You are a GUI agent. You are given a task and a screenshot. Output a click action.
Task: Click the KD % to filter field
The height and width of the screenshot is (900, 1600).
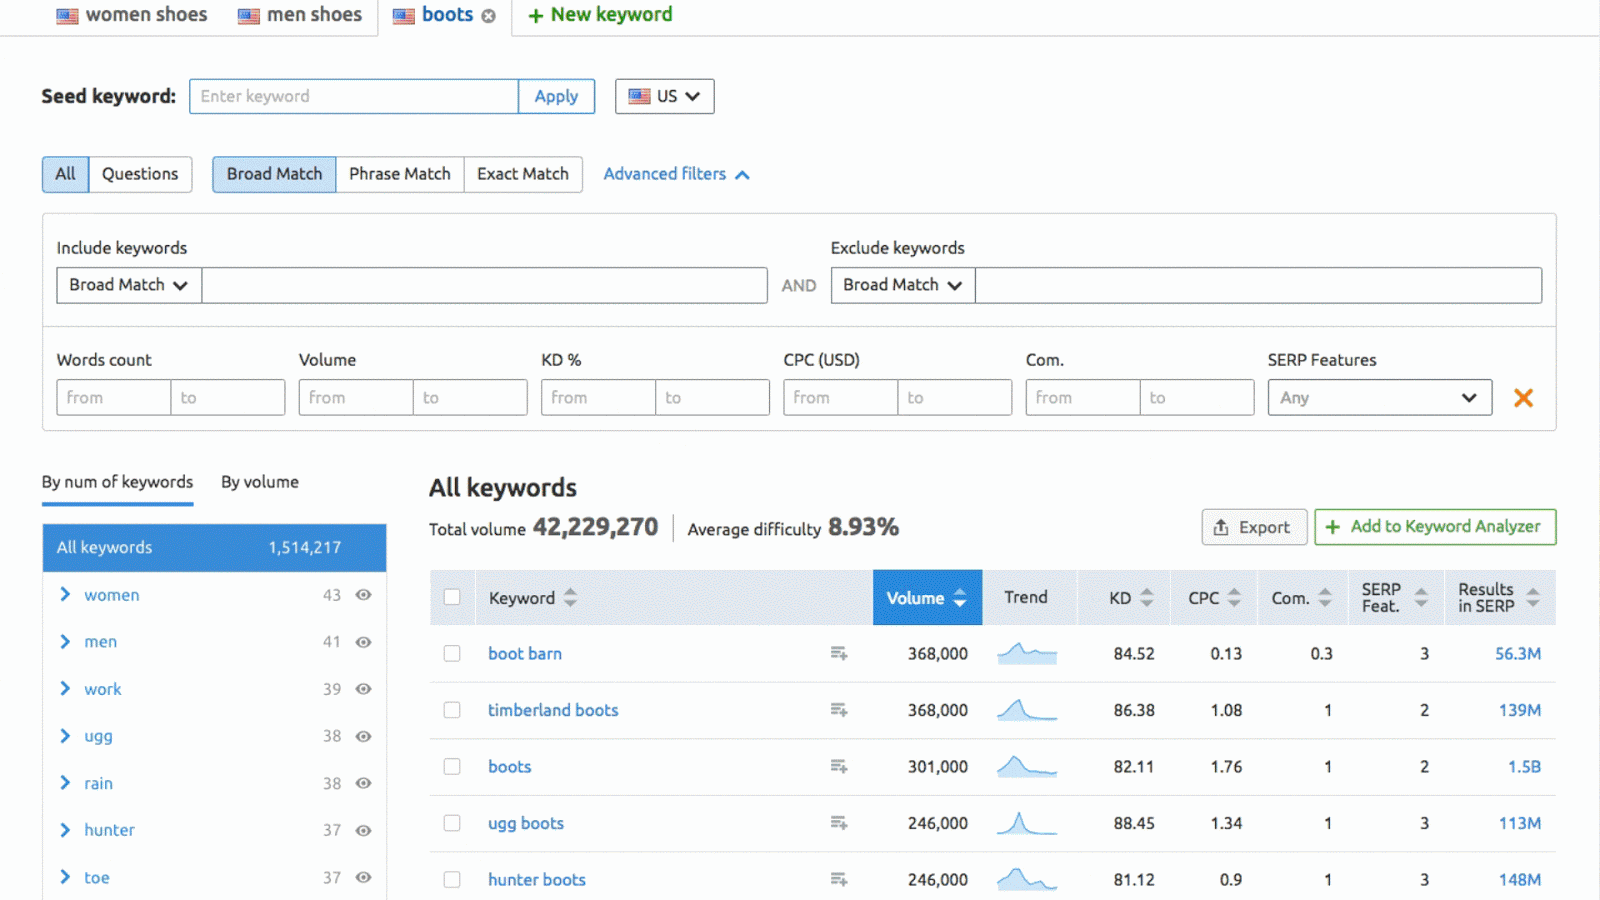pyautogui.click(x=712, y=397)
